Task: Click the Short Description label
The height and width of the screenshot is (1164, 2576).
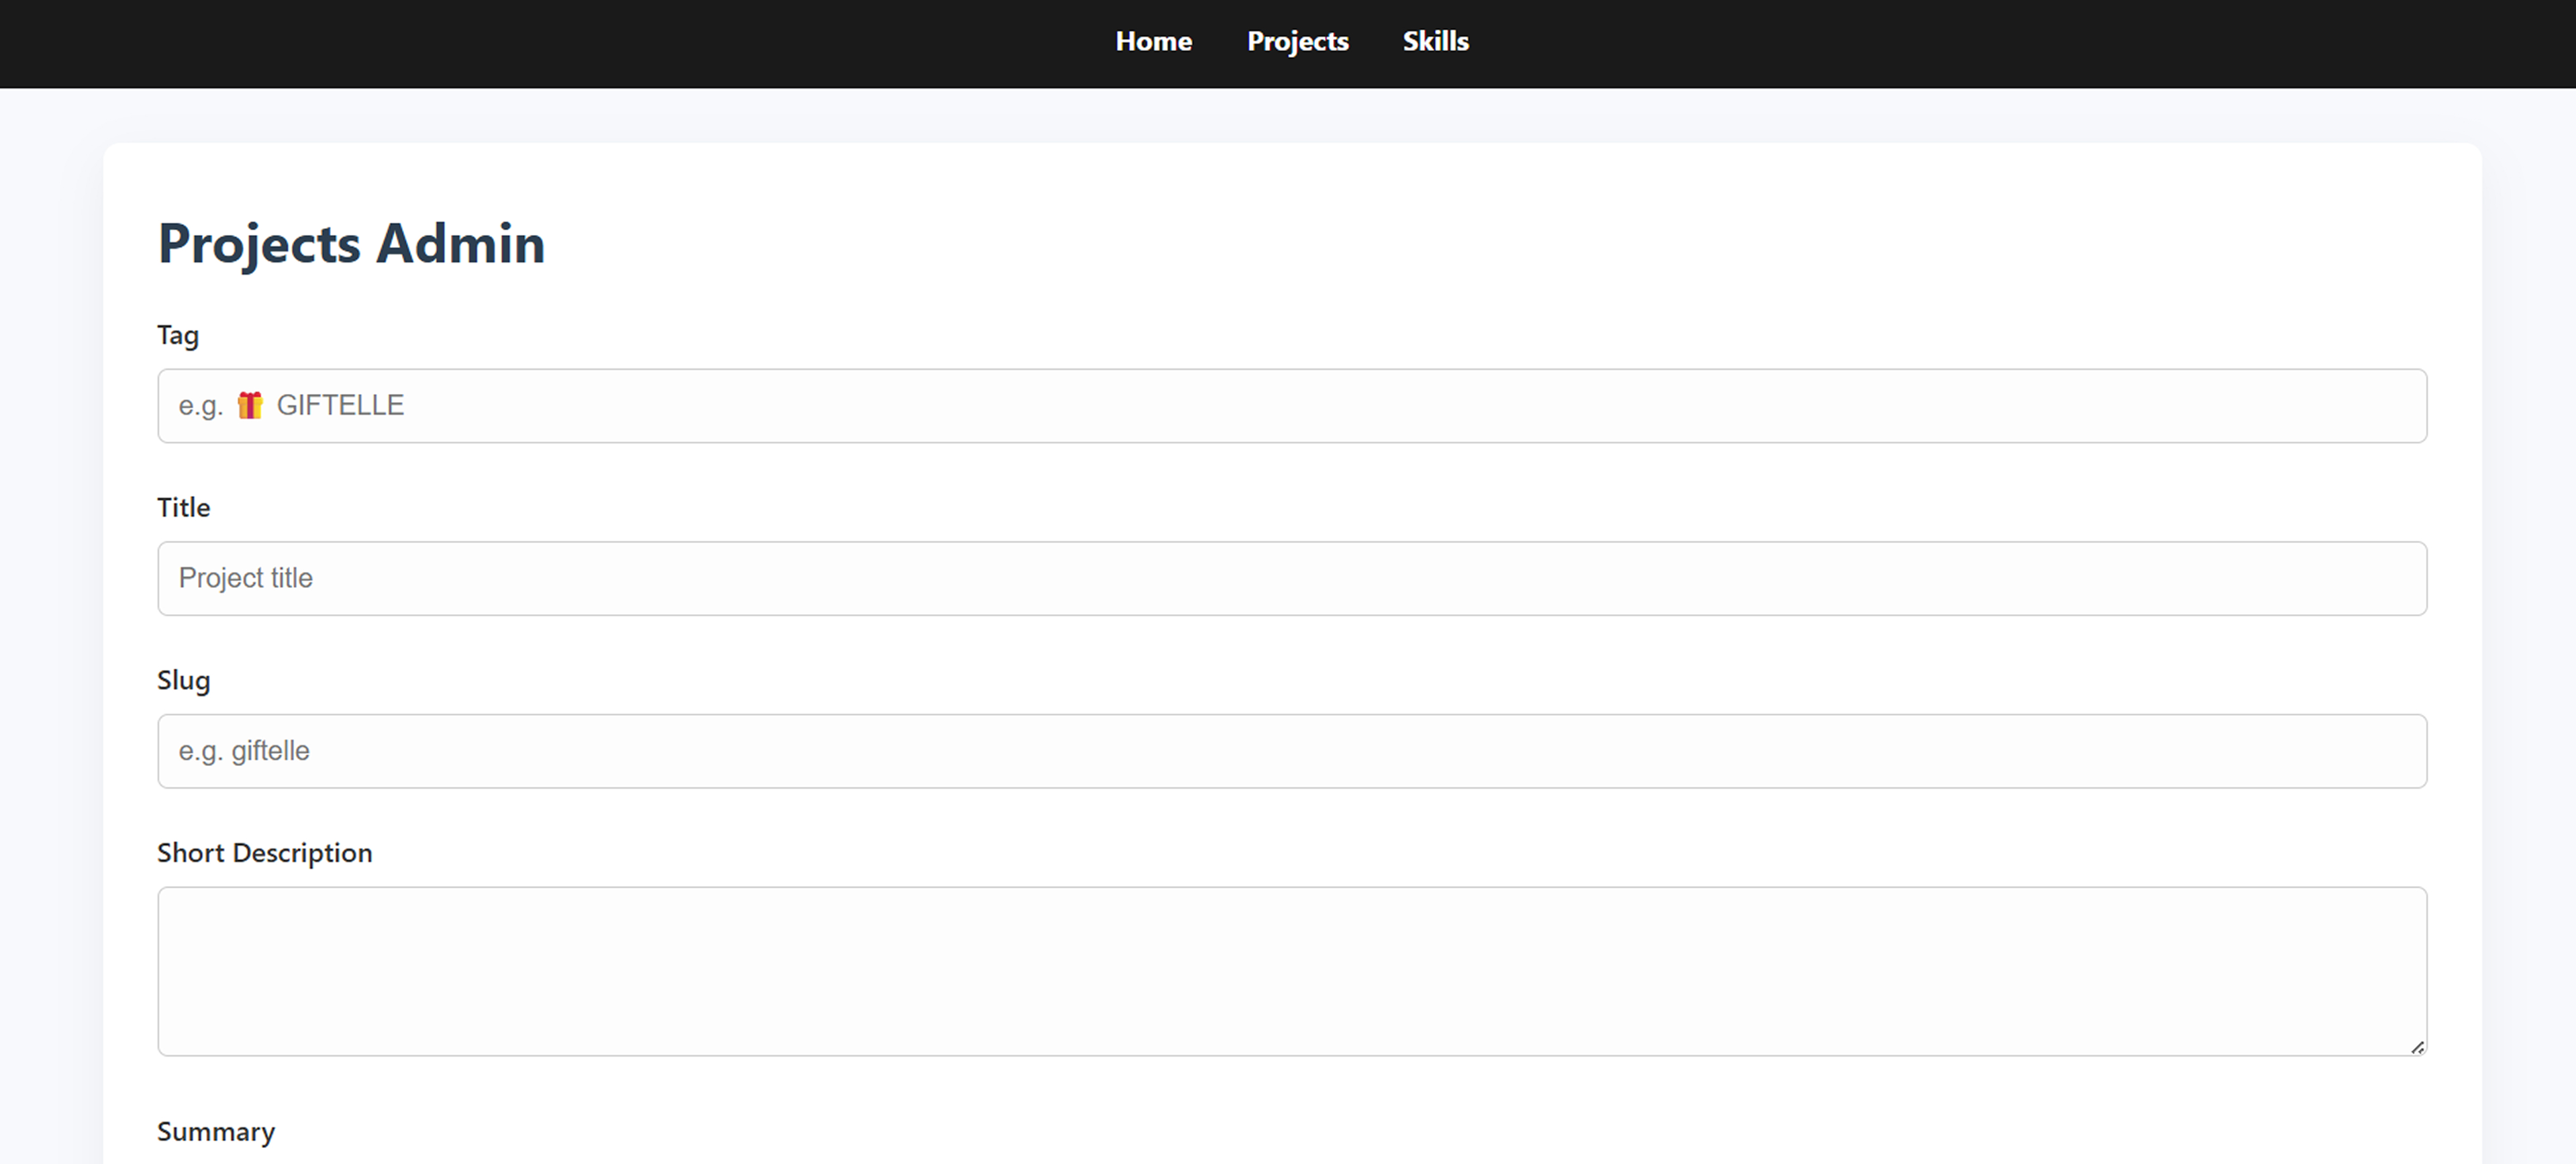Action: click(264, 853)
